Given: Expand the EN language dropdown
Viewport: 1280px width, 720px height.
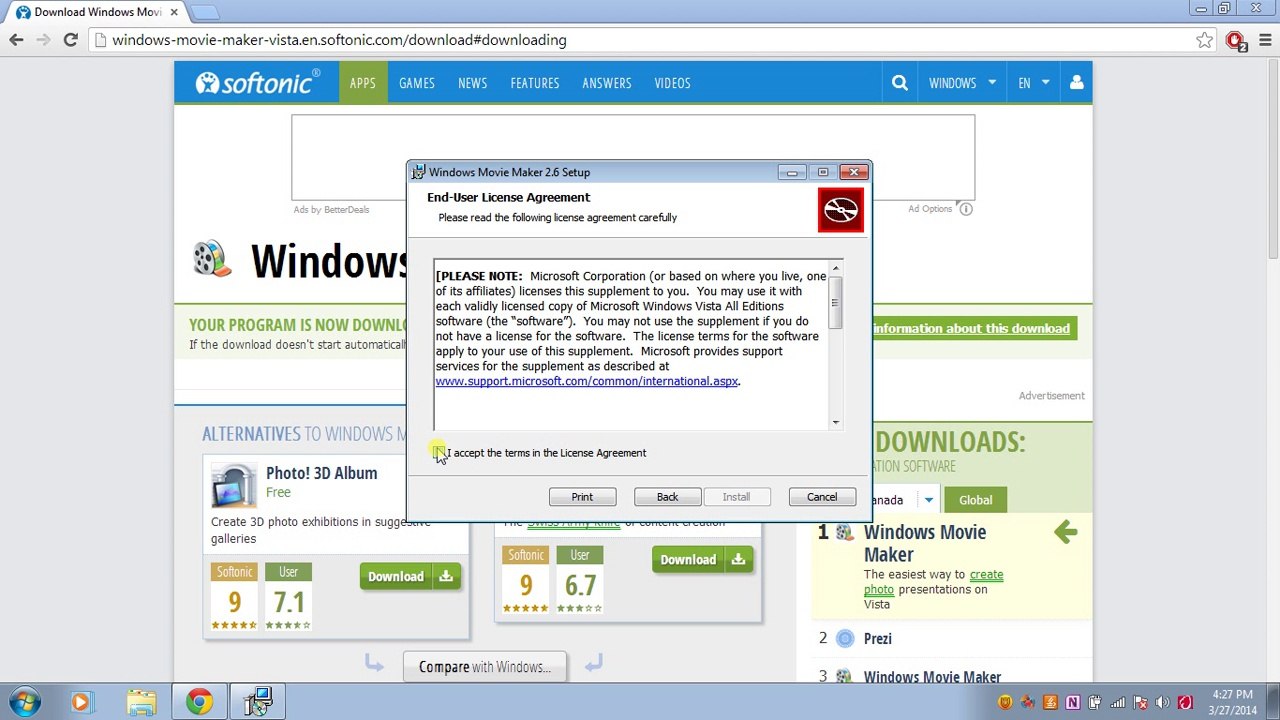Looking at the screenshot, I should point(1034,83).
